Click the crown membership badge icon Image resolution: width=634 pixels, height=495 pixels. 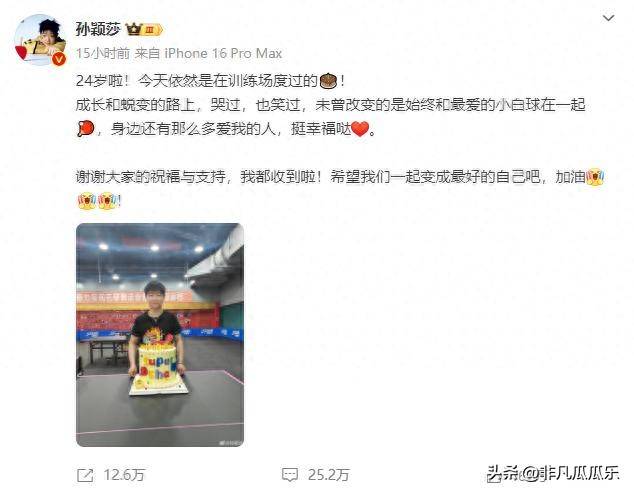133,29
